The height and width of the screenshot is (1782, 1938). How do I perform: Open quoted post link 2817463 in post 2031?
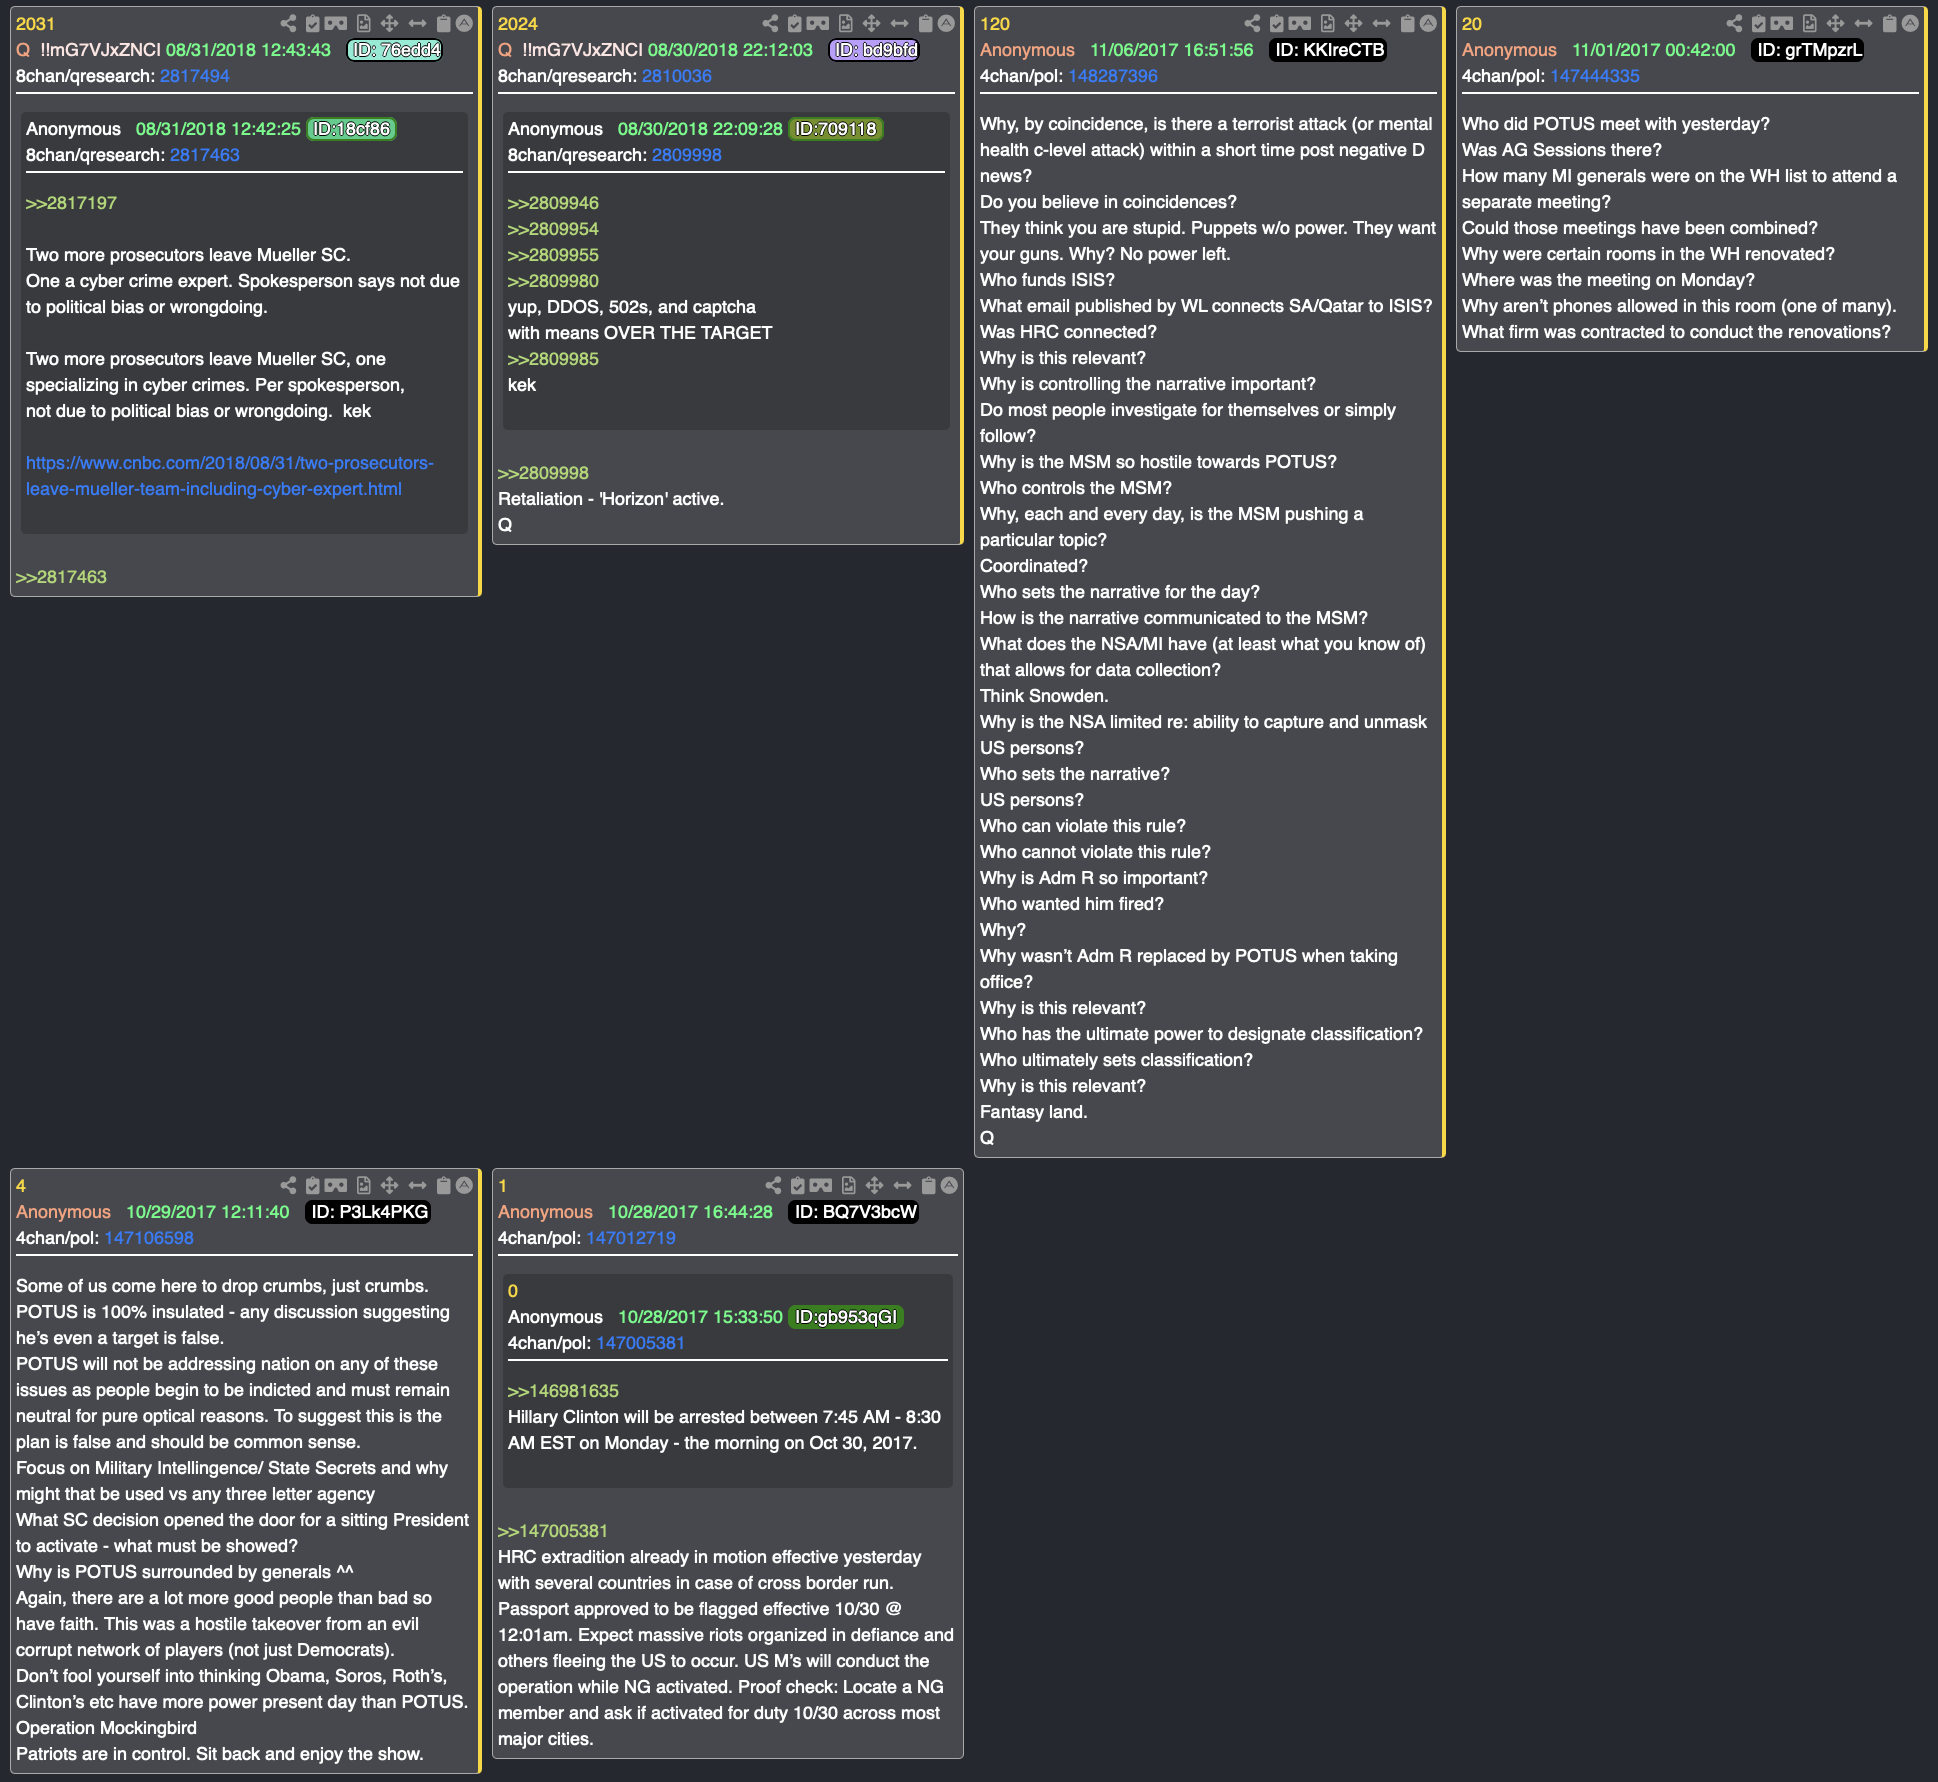[205, 155]
